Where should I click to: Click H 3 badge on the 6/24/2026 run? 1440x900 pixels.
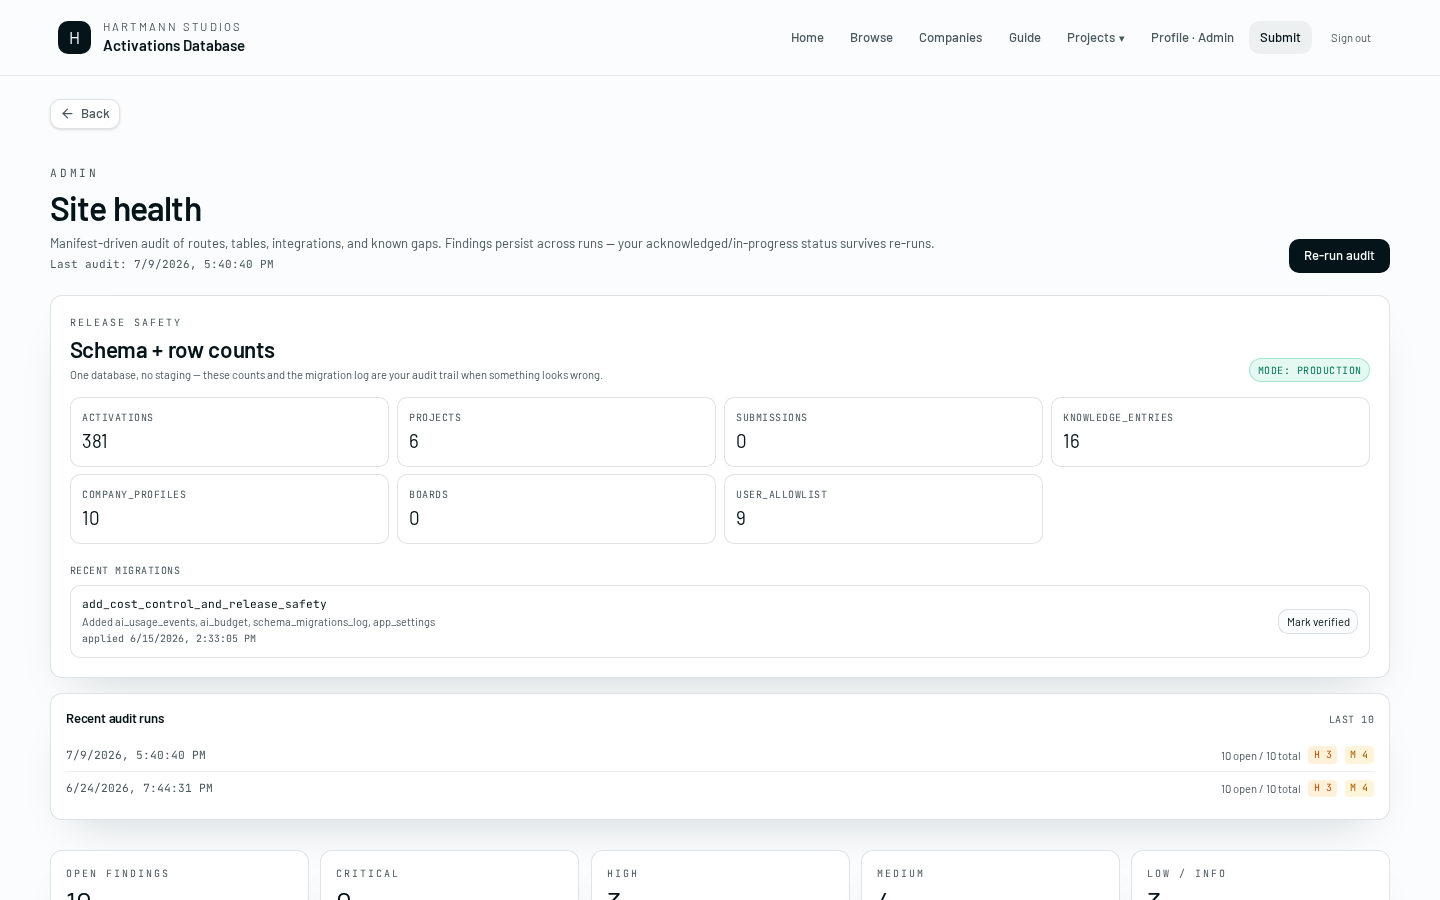pyautogui.click(x=1322, y=788)
